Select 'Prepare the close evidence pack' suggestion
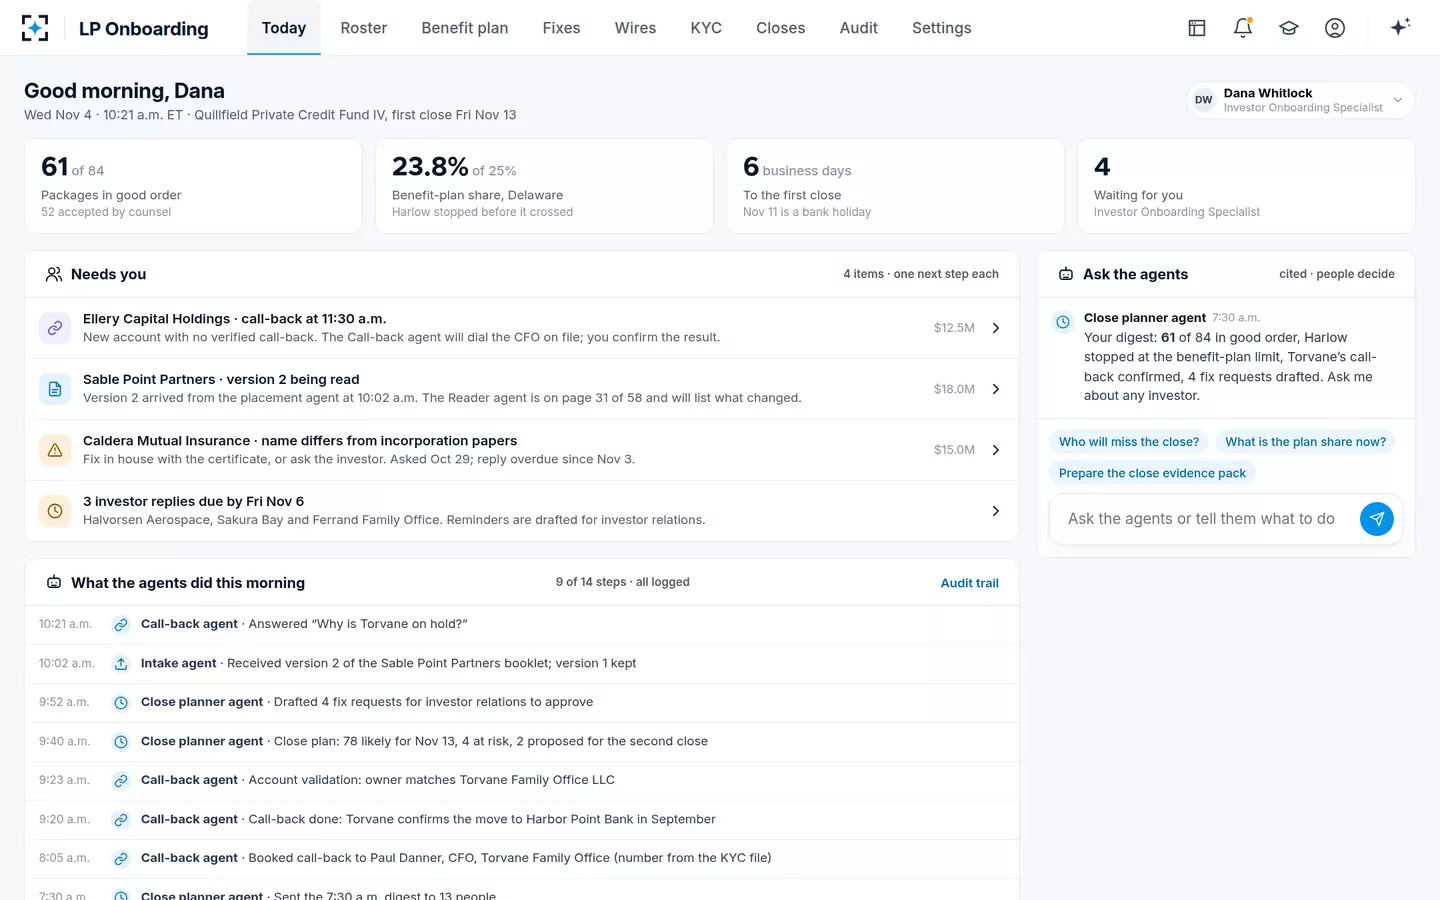 click(1152, 473)
